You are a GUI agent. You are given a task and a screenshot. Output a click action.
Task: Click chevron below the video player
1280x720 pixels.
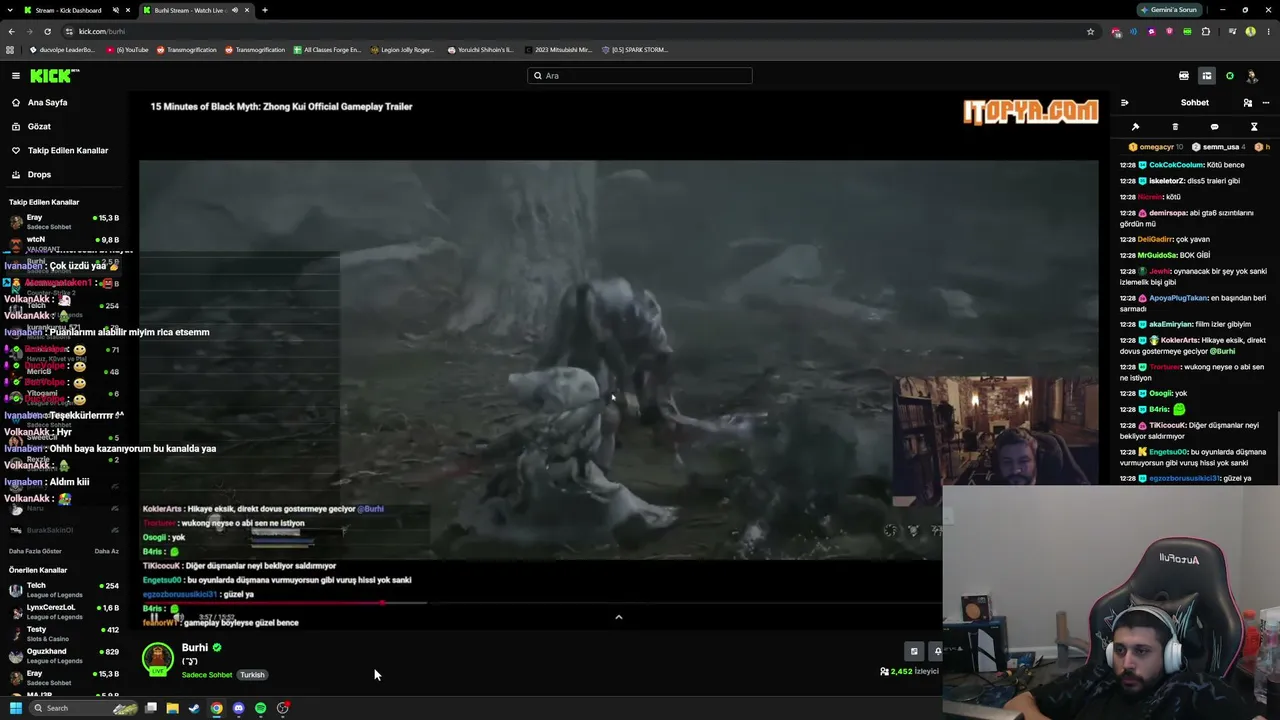coord(618,617)
